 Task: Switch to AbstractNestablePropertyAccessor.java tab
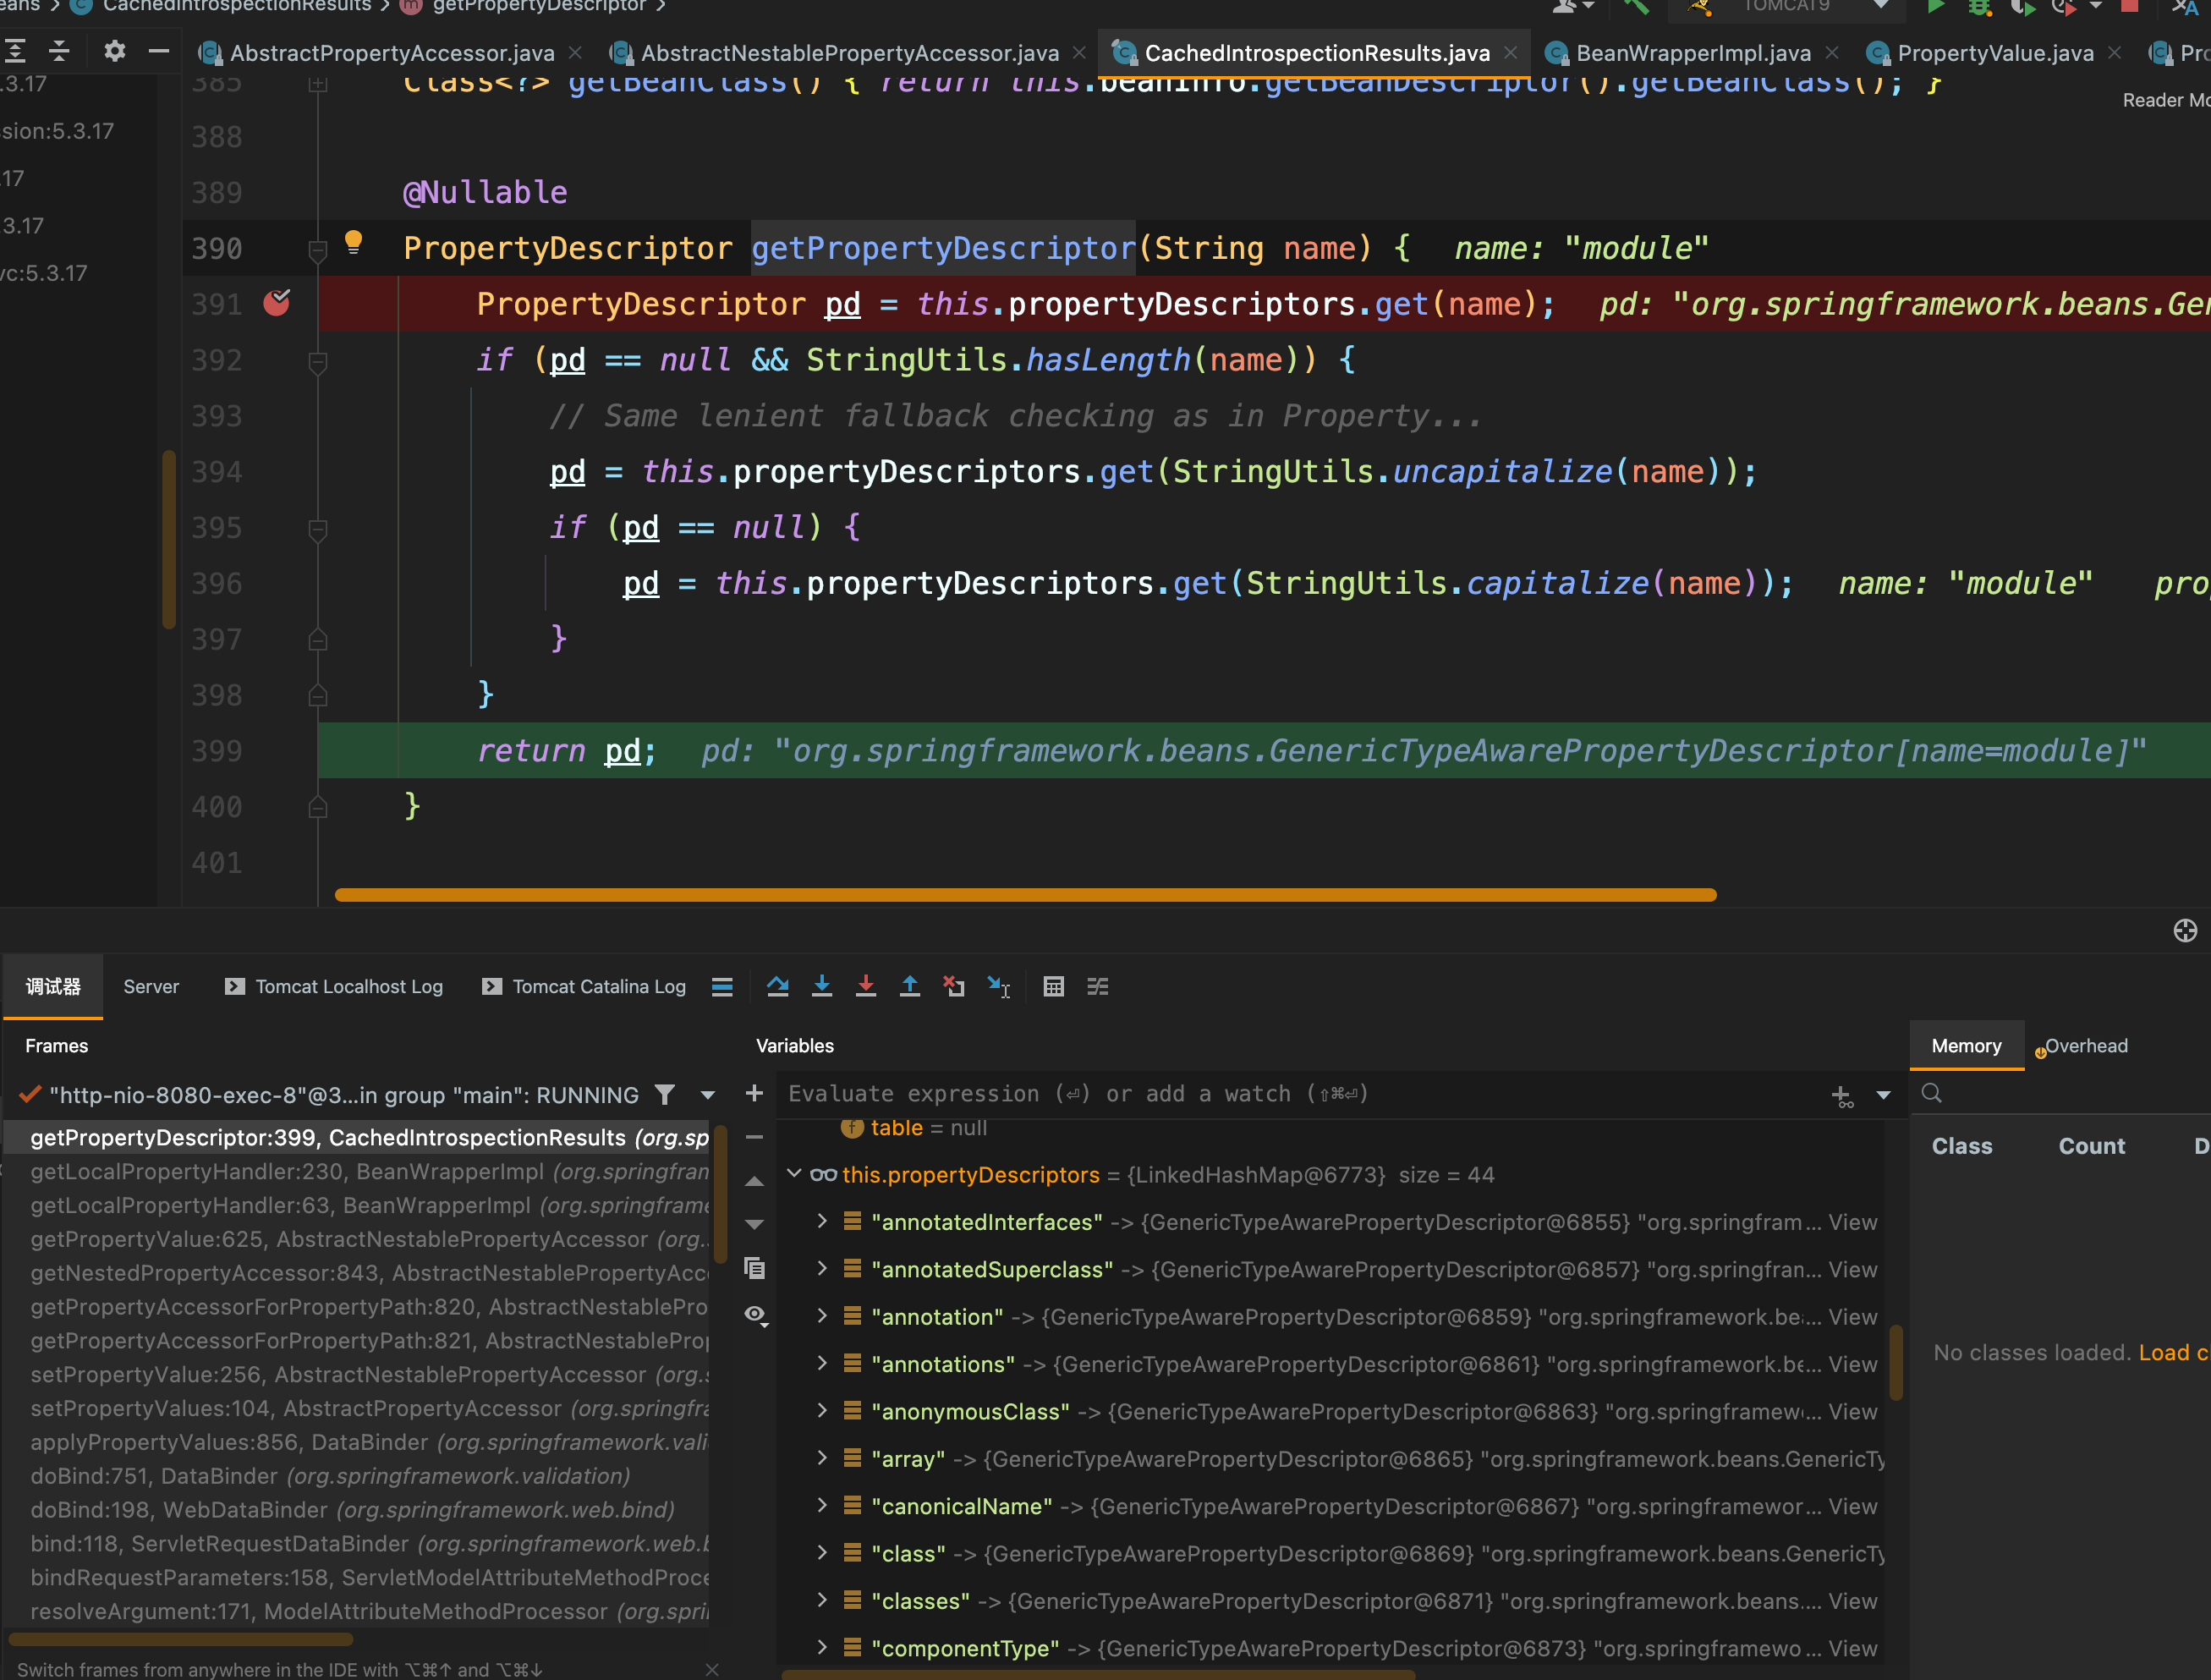[849, 53]
